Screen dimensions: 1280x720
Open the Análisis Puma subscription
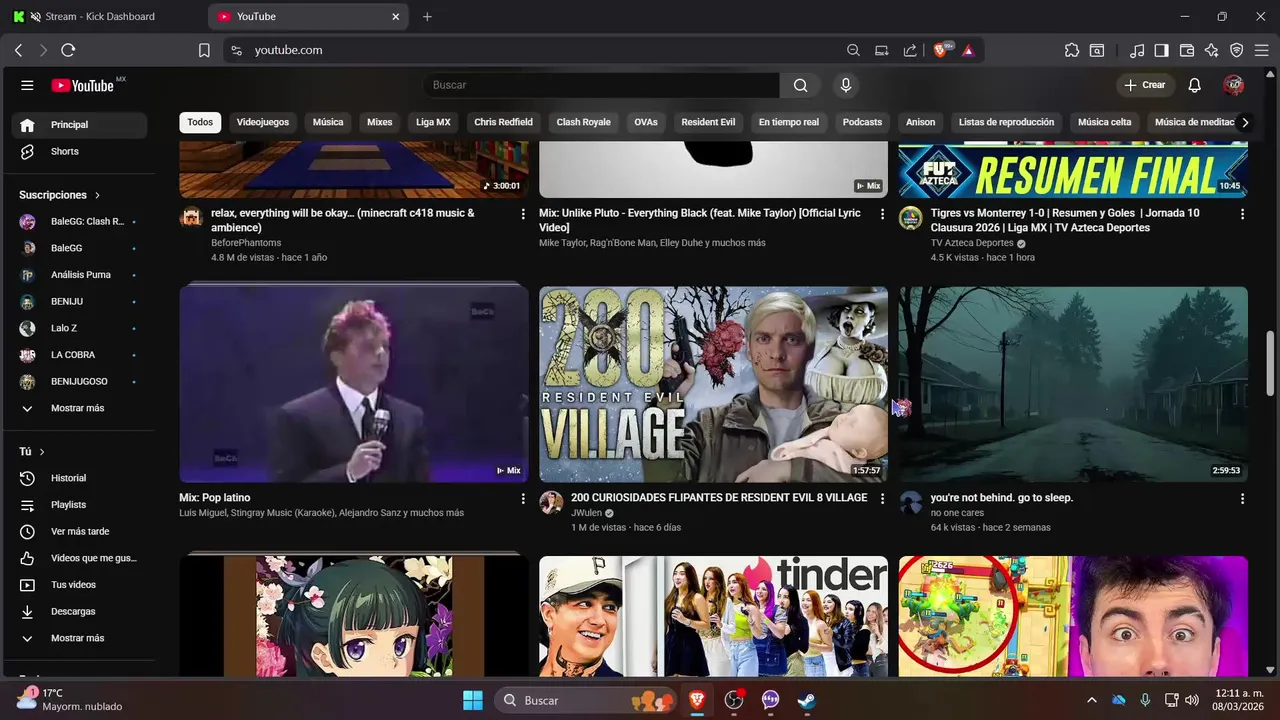[x=79, y=275]
